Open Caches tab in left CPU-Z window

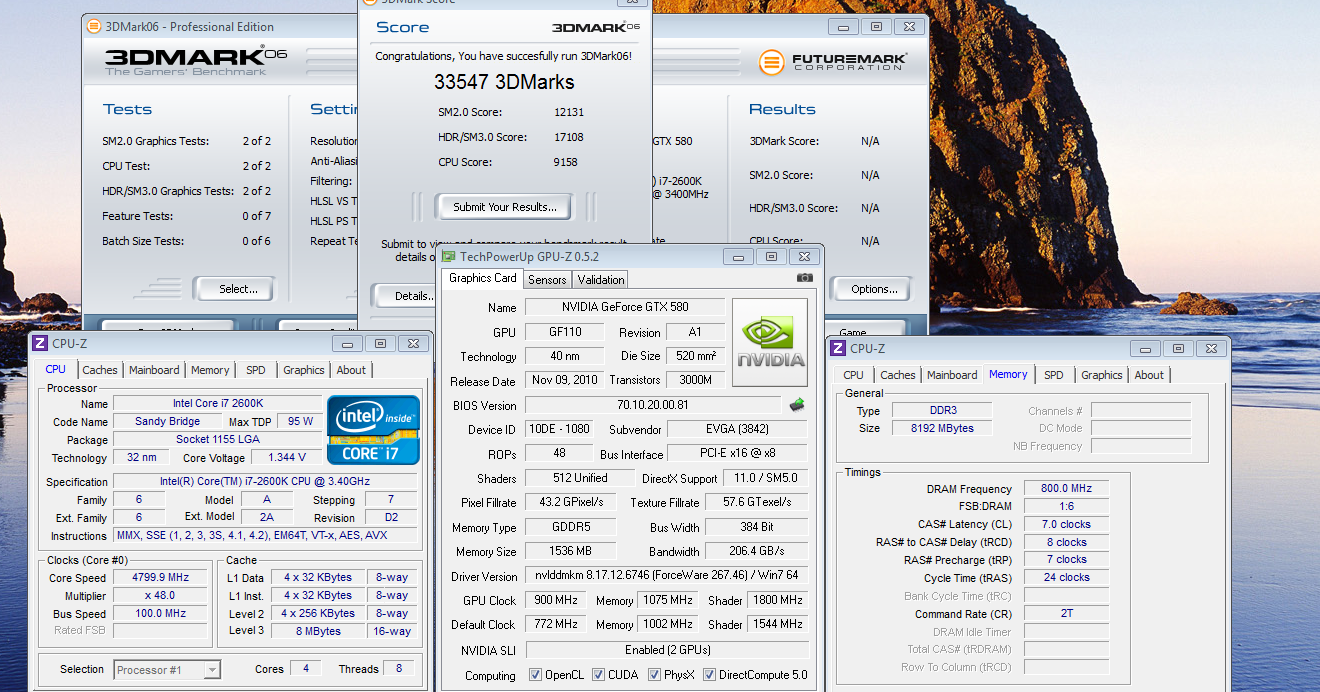[100, 370]
